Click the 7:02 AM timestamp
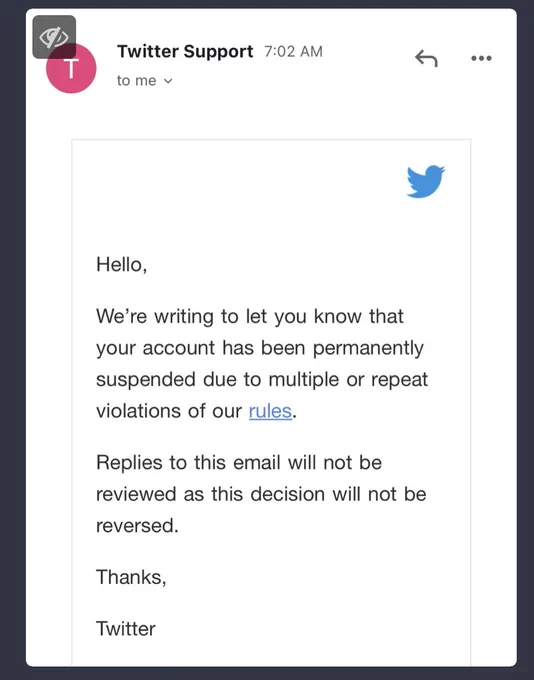 point(293,52)
